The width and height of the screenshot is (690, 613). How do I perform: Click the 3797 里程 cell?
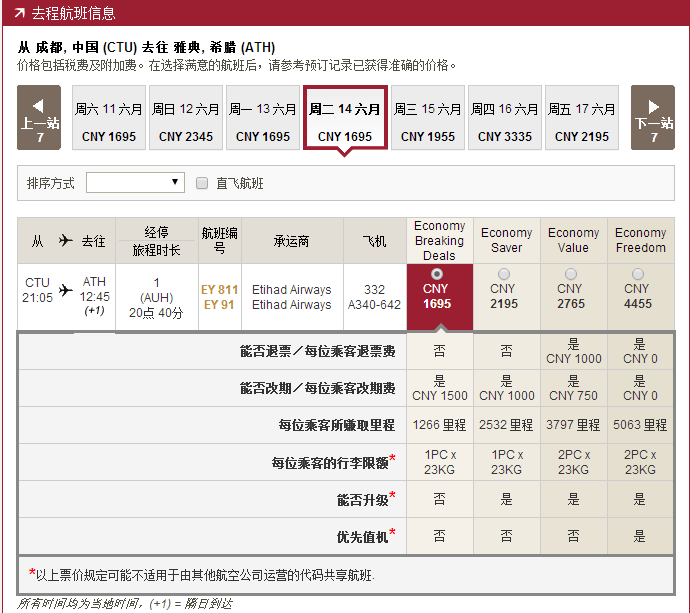pyautogui.click(x=573, y=425)
